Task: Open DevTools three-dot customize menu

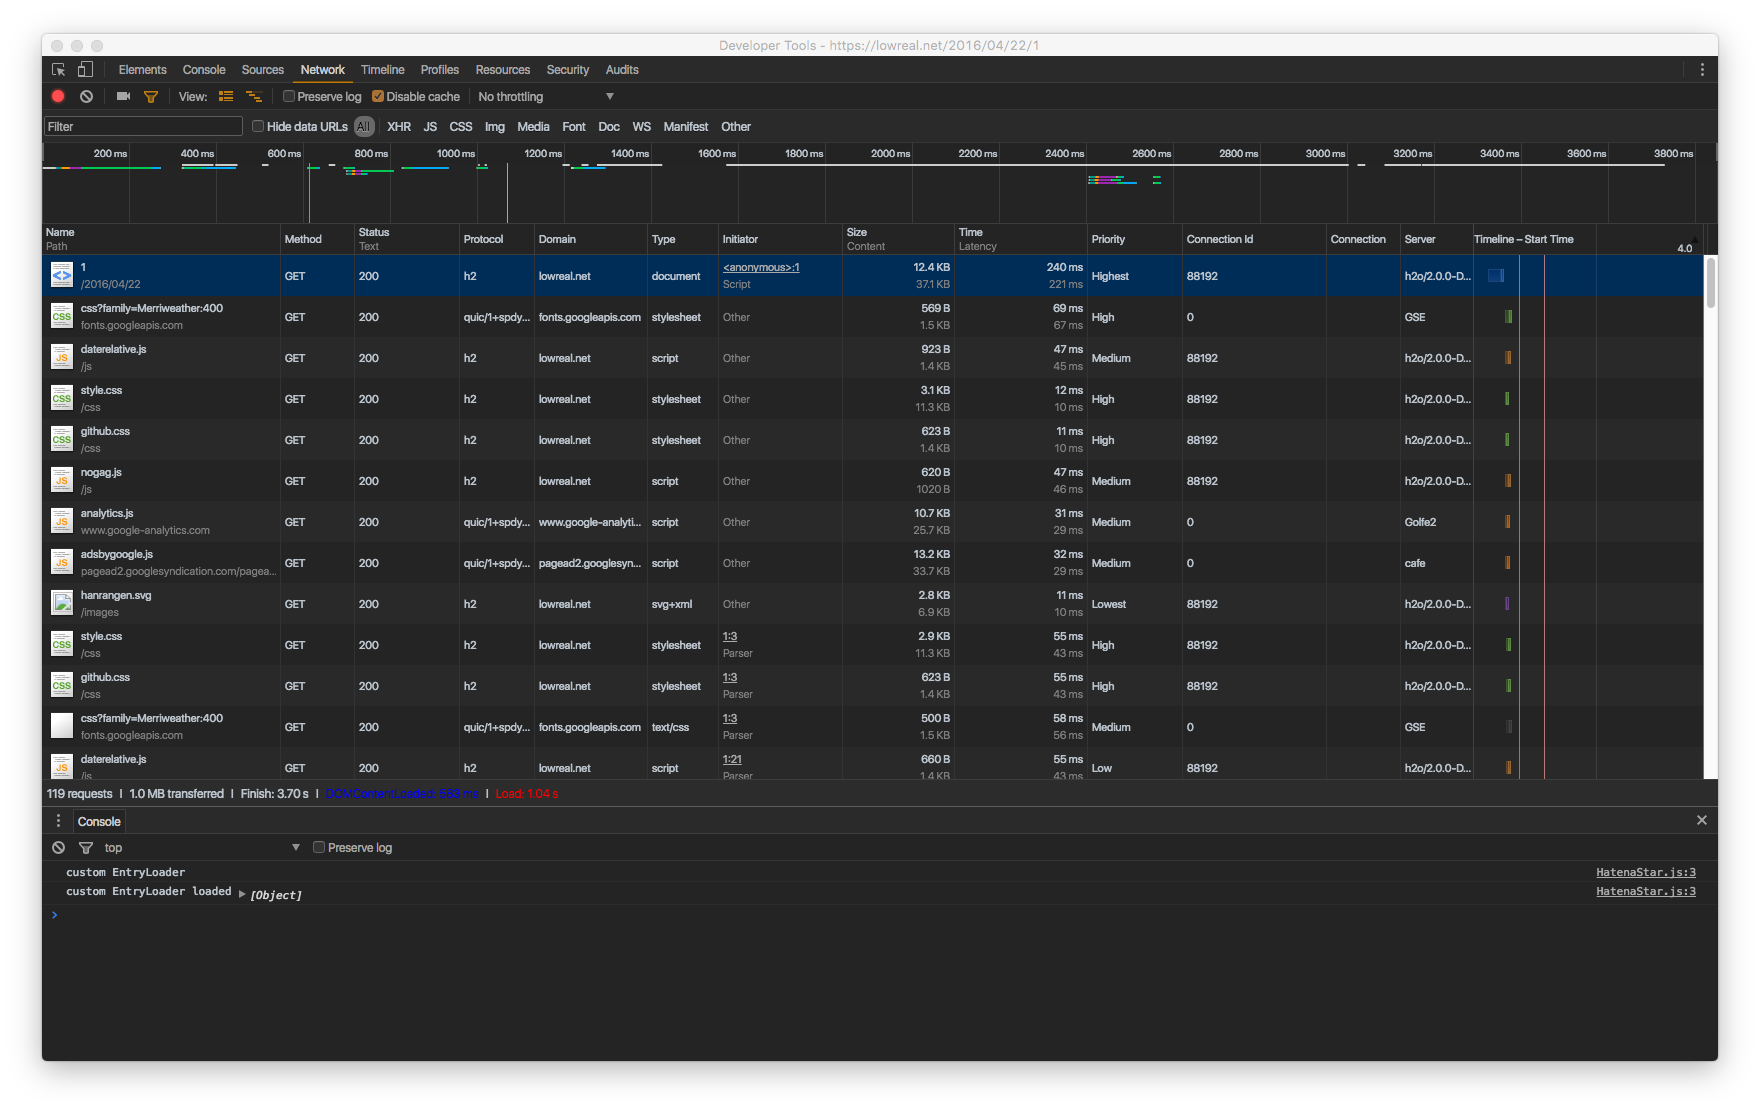Action: click(x=1702, y=70)
